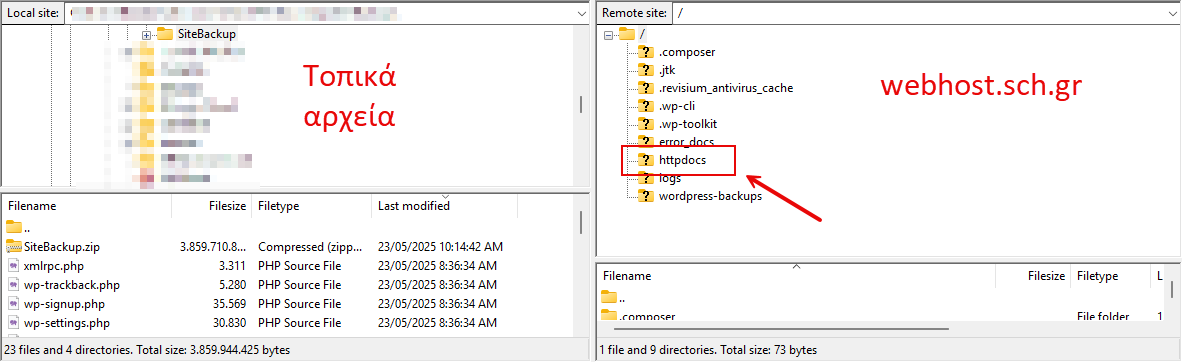Image resolution: width=1182 pixels, height=362 pixels.
Task: Click the 30.830 filesize value
Action: [x=229, y=323]
